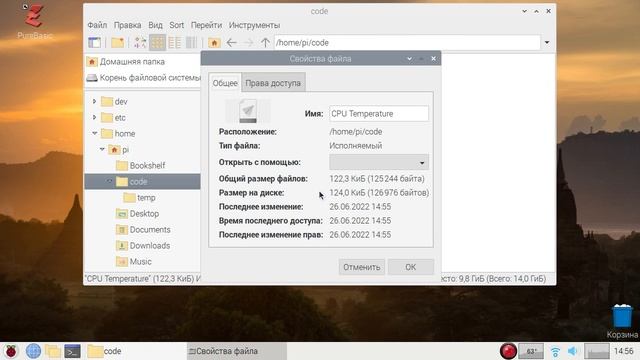Click the Отменить button
The height and width of the screenshot is (360, 640).
point(362,267)
